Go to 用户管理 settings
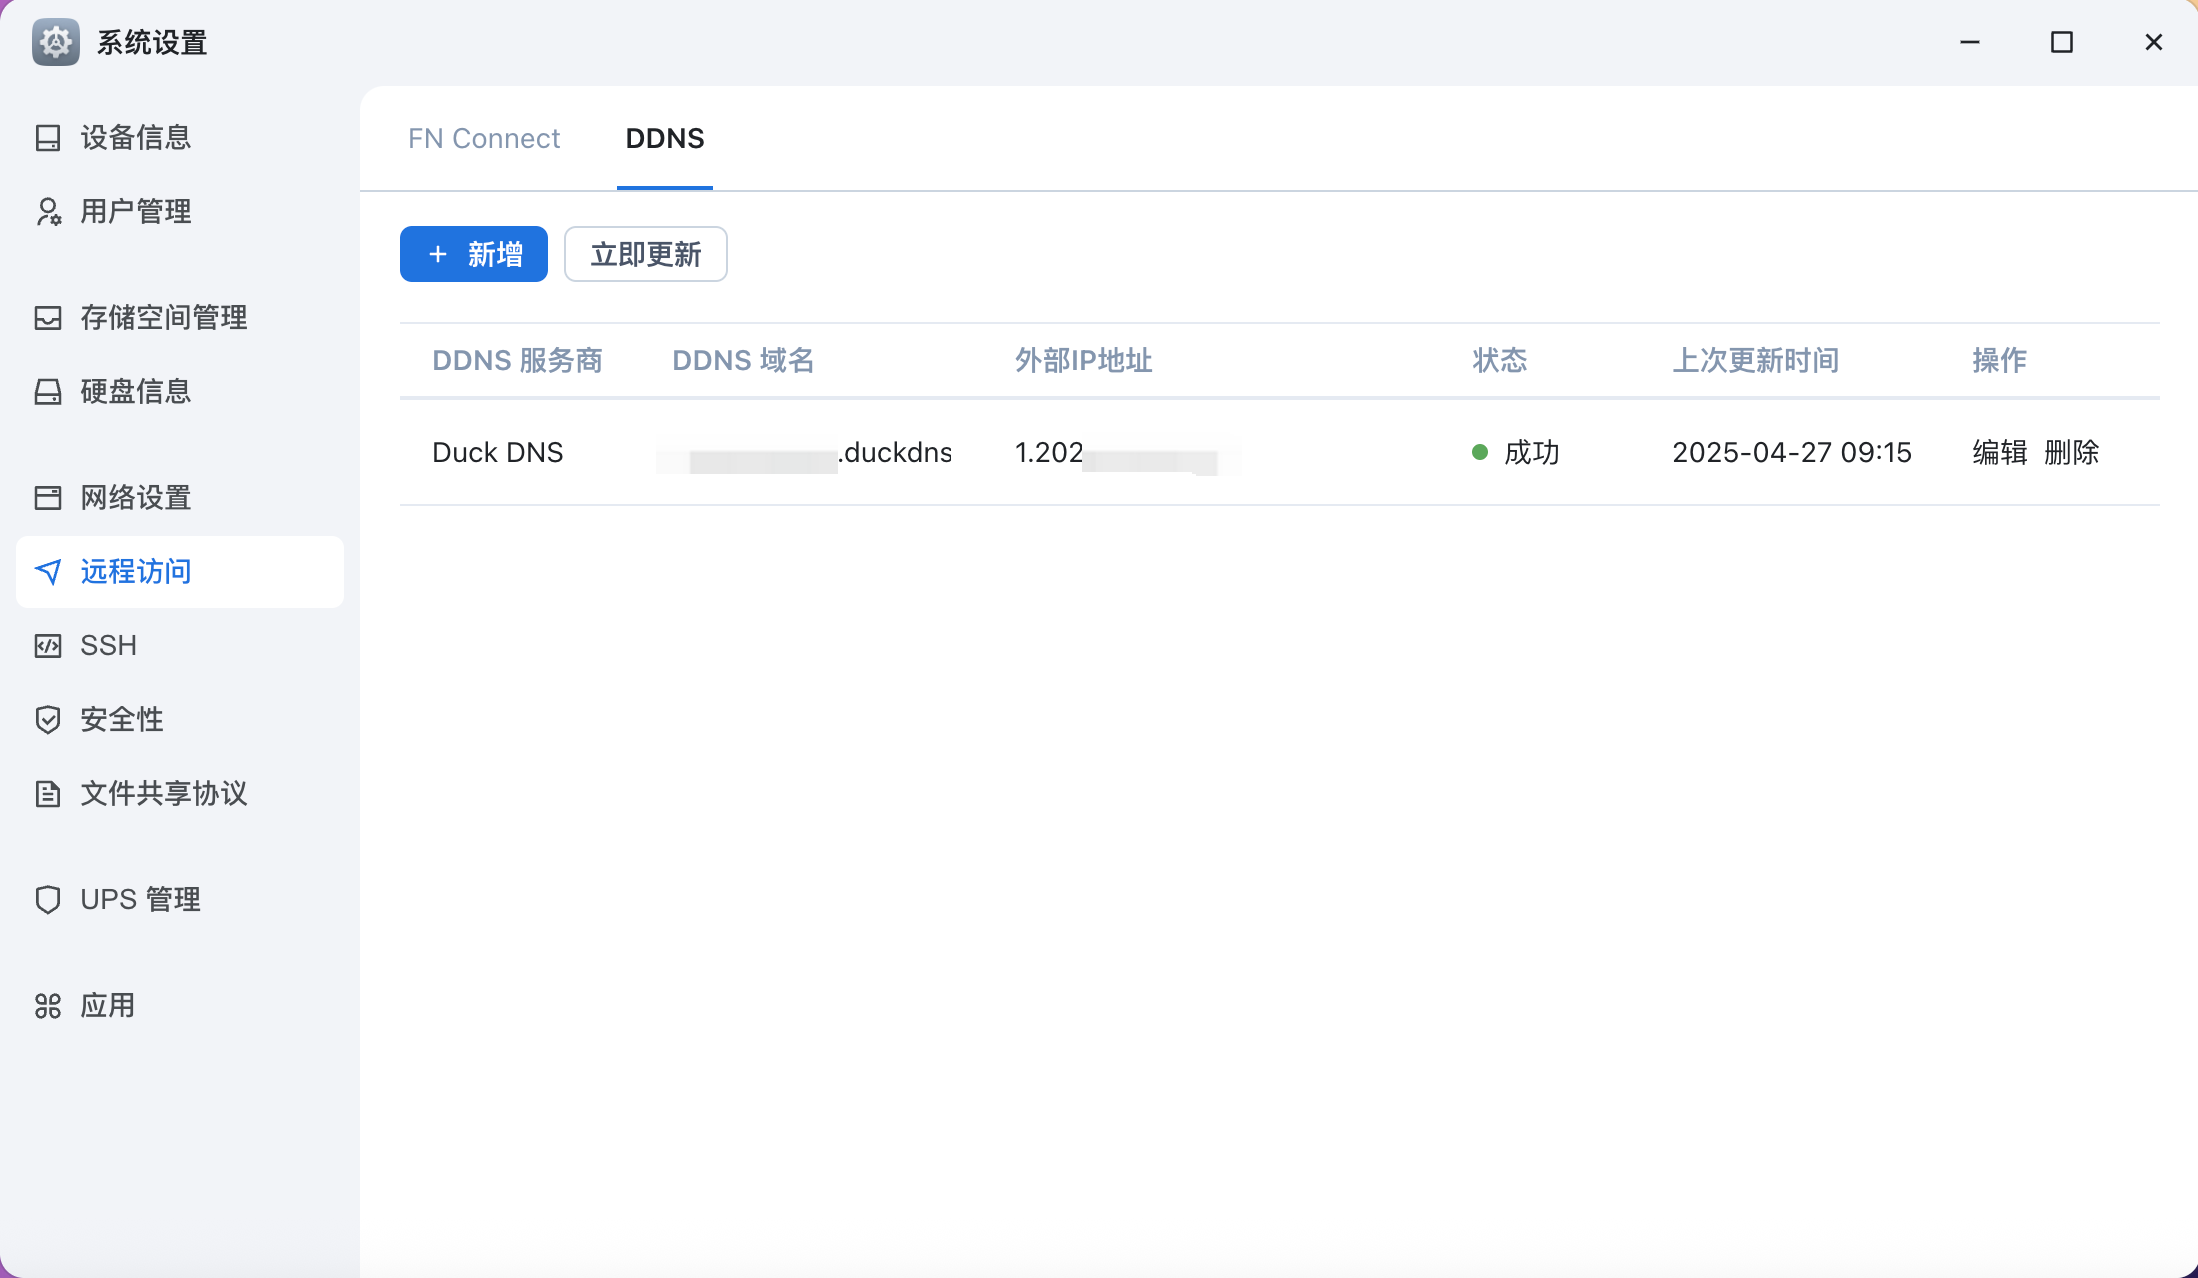The height and width of the screenshot is (1278, 2198). coord(180,212)
